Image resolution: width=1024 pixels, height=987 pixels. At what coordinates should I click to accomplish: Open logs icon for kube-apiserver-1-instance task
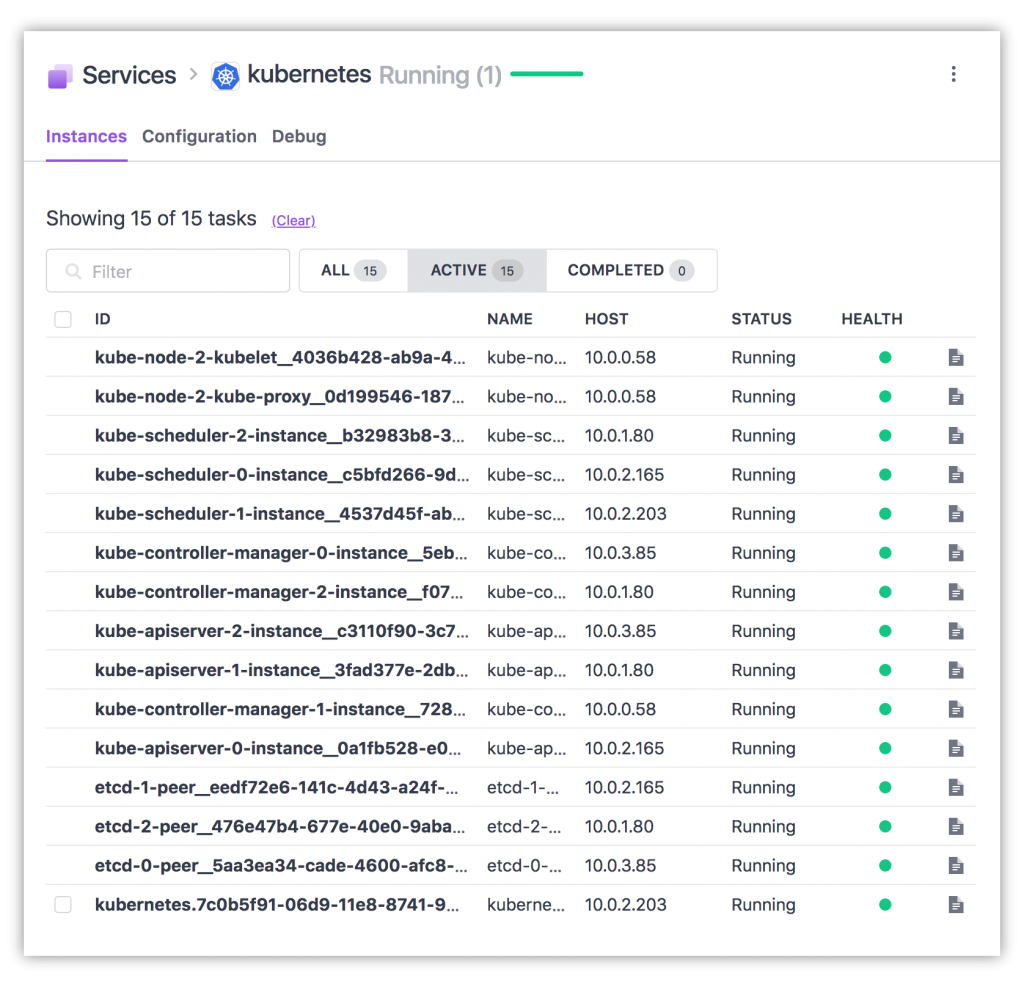point(955,670)
